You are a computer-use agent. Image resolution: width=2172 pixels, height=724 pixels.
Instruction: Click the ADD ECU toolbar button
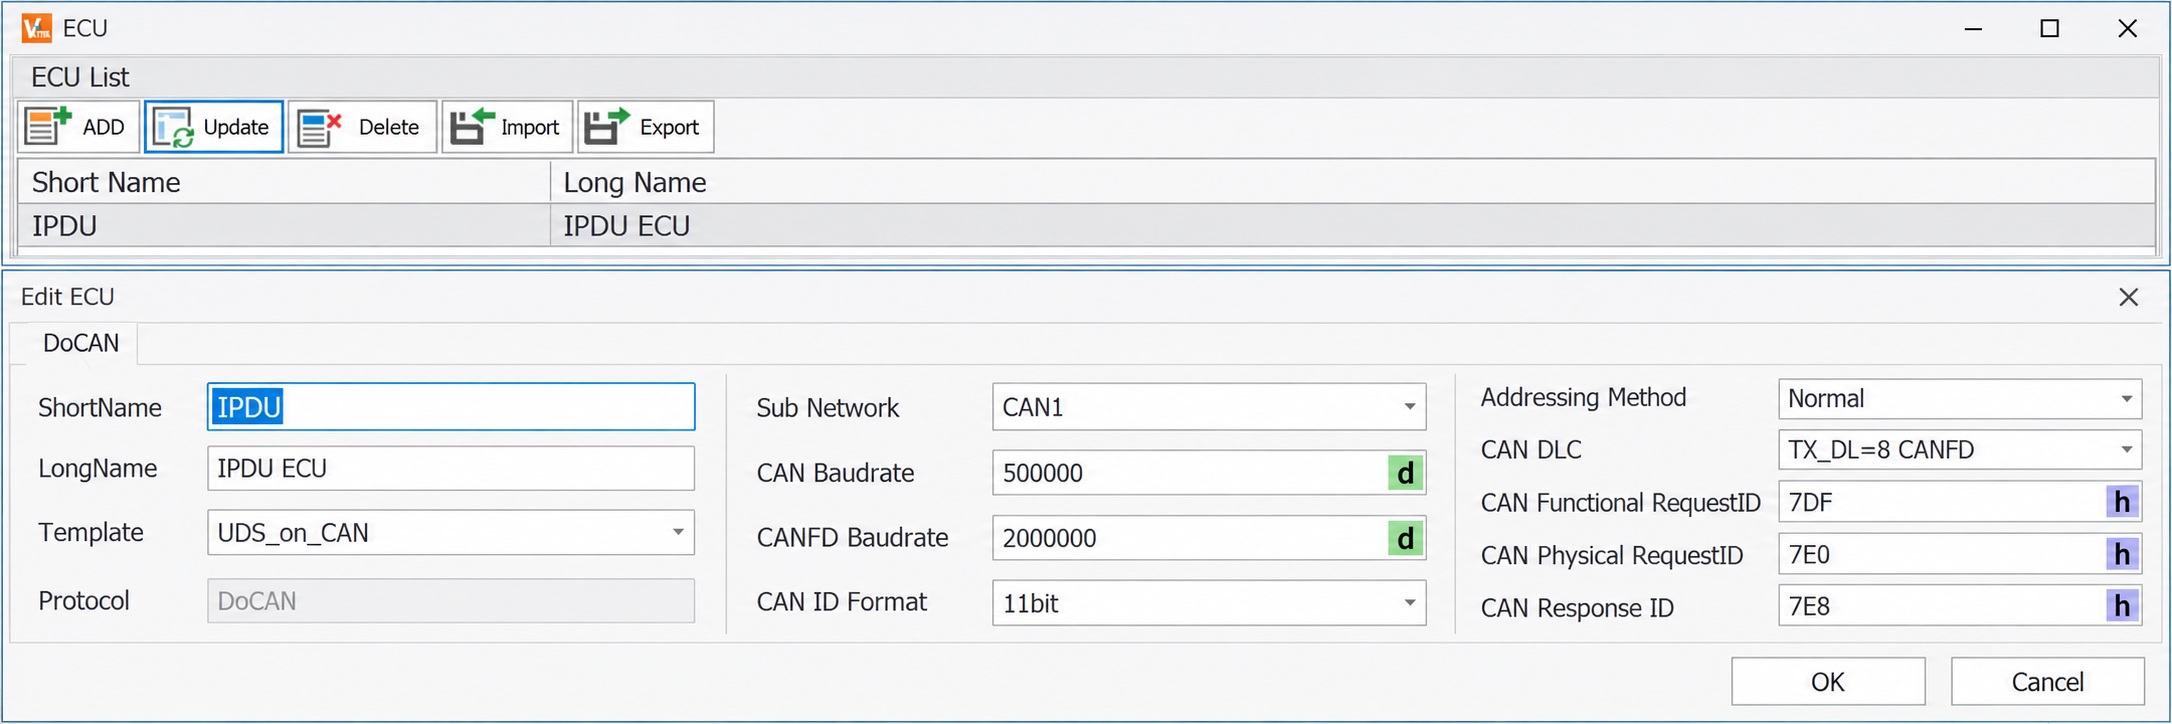click(x=78, y=127)
